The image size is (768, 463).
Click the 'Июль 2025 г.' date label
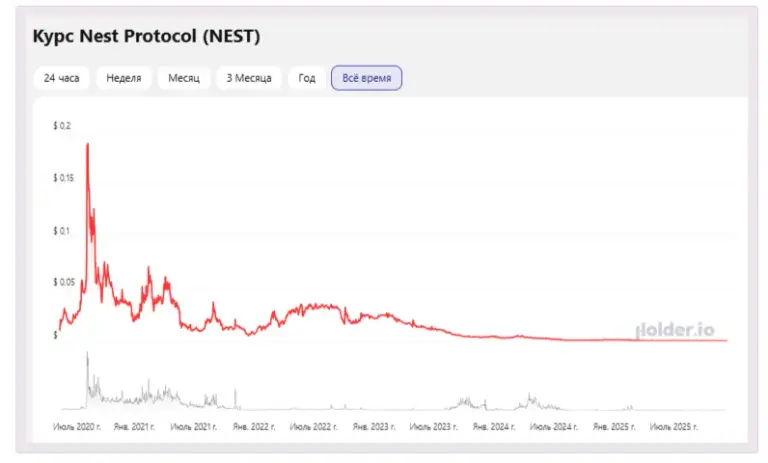point(673,427)
